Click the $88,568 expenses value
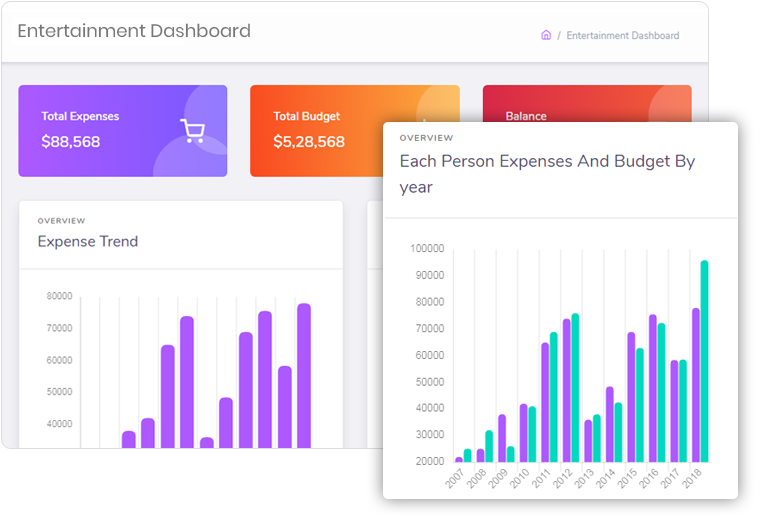Viewport: 760px width, 520px height. pos(71,142)
